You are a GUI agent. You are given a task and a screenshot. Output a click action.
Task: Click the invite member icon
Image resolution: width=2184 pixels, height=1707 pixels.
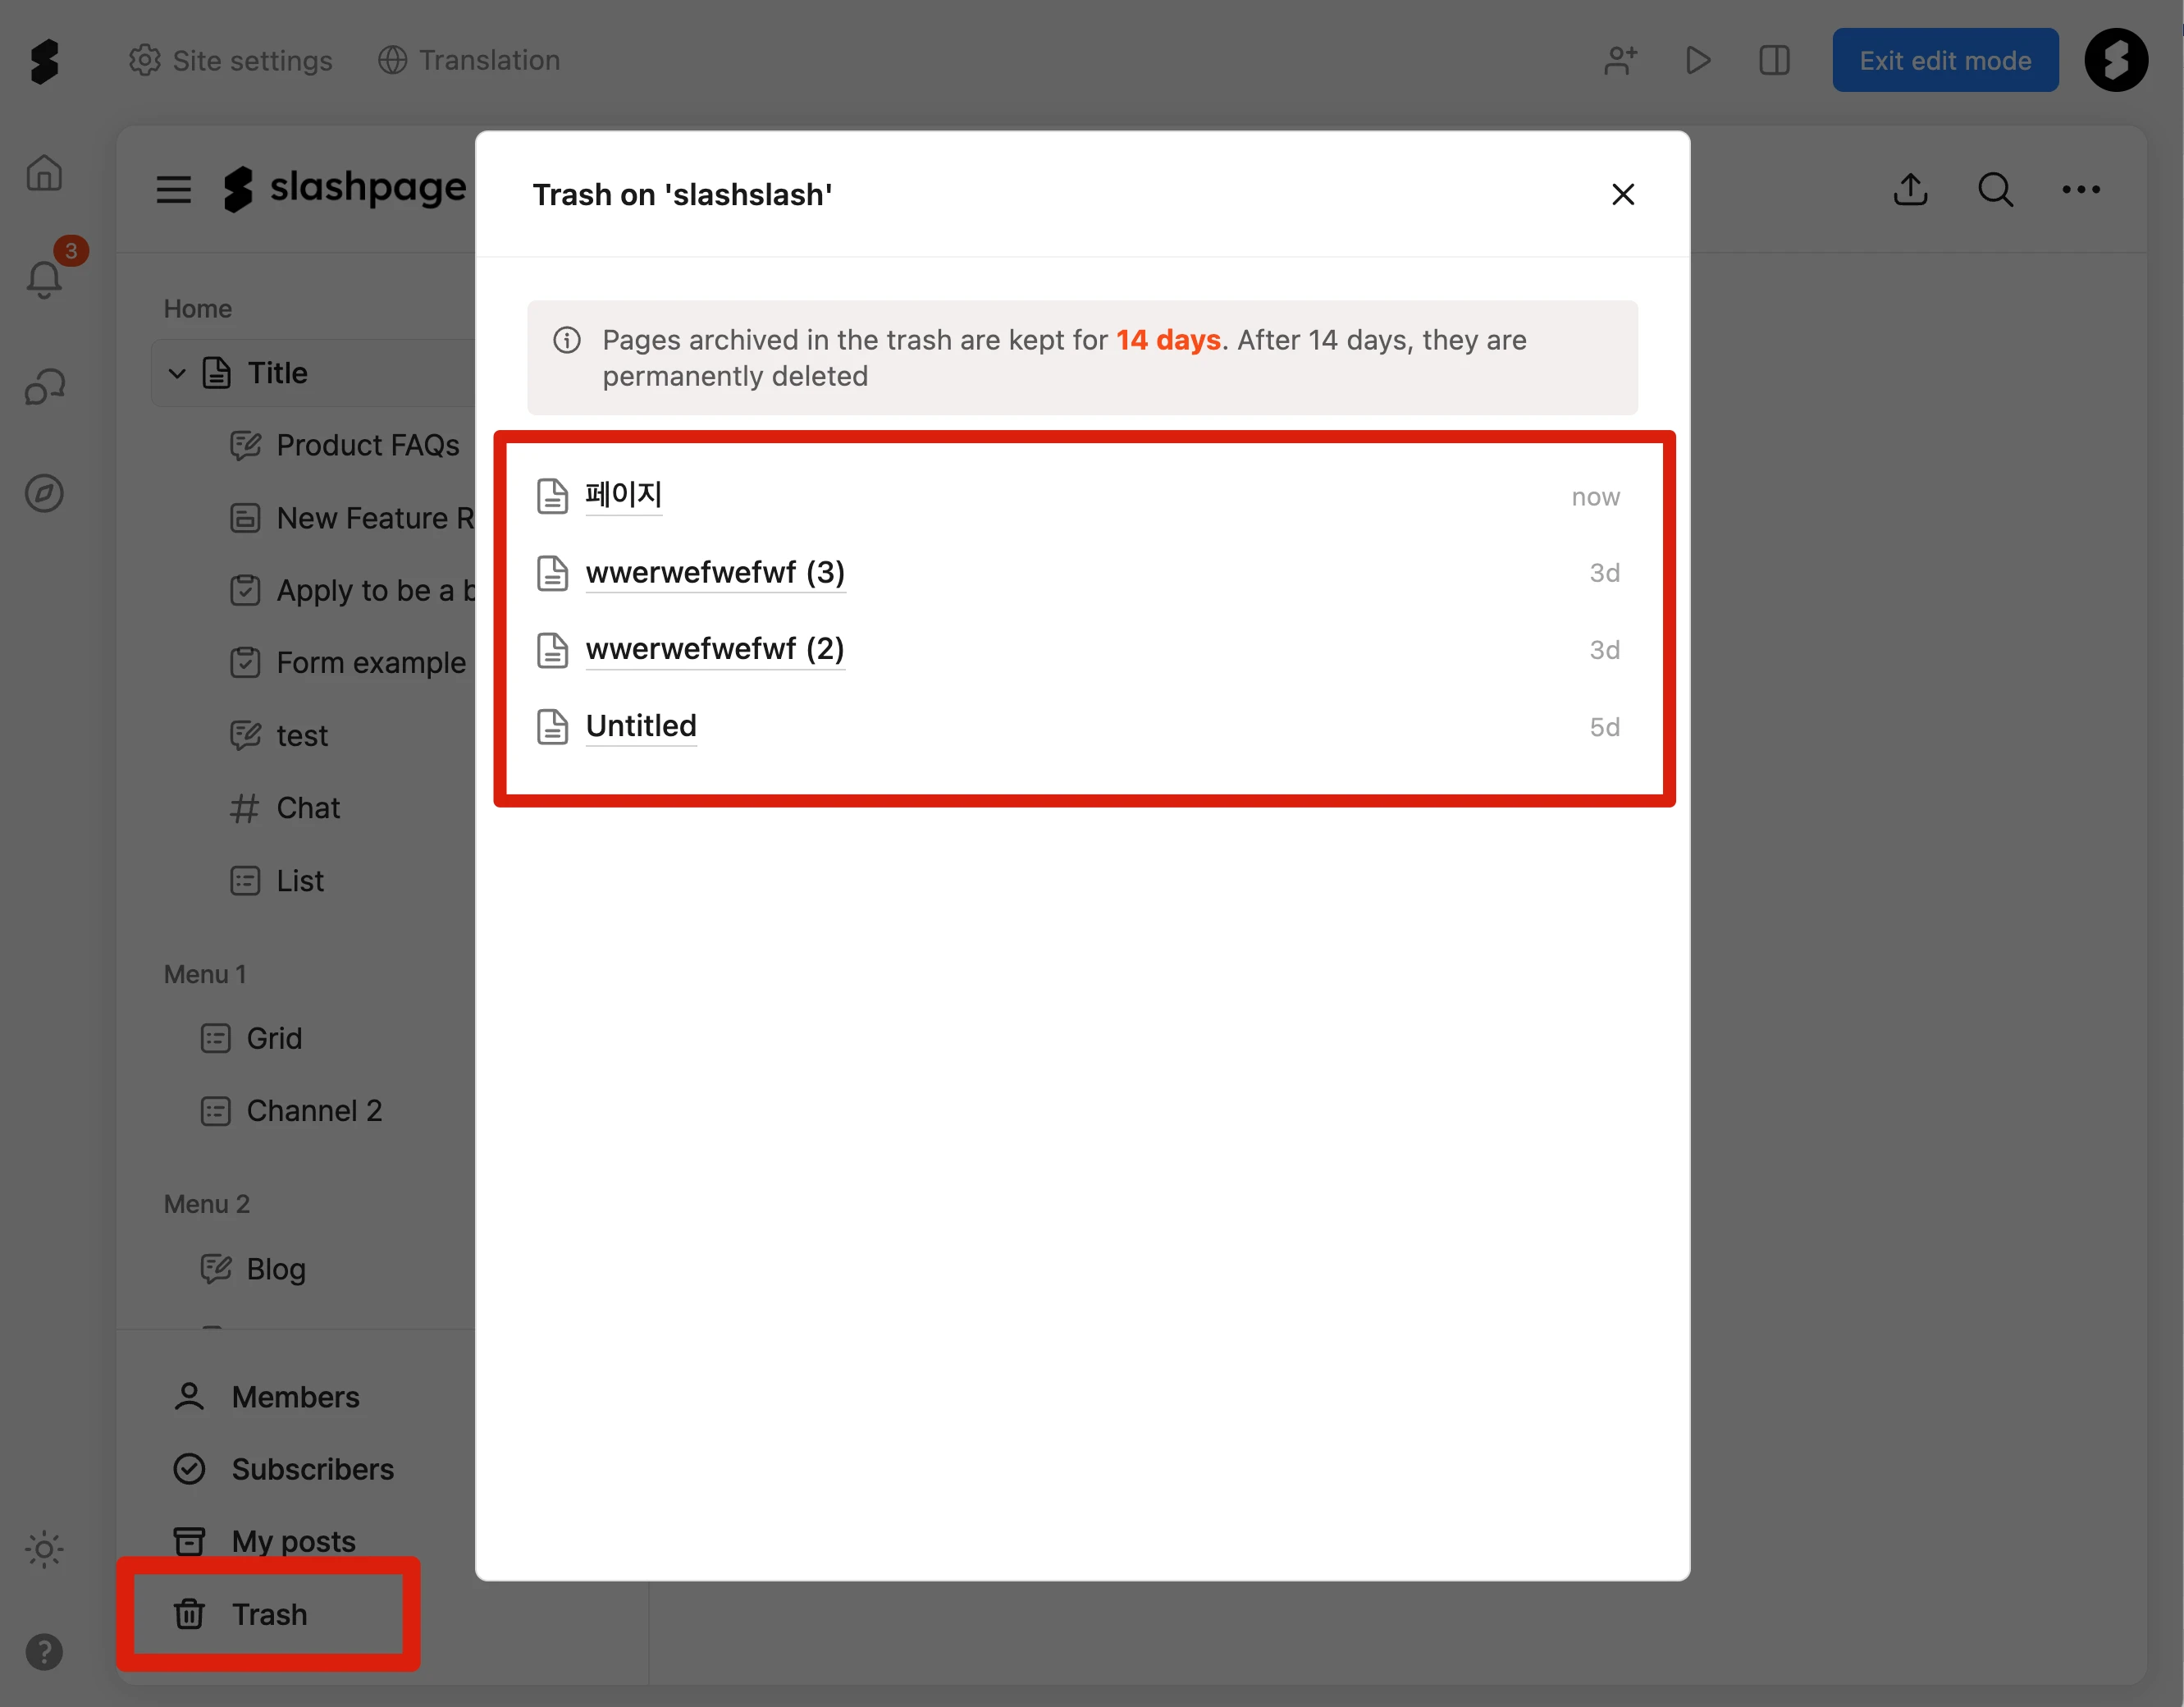coord(1620,60)
